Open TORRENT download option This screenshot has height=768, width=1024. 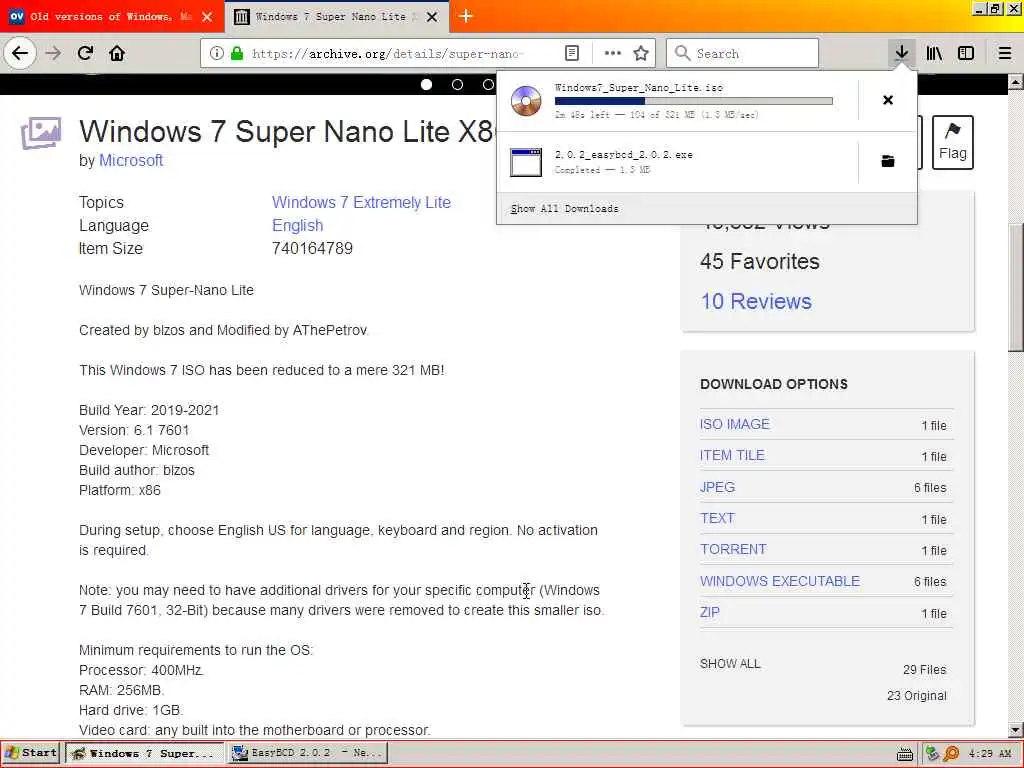(x=733, y=549)
